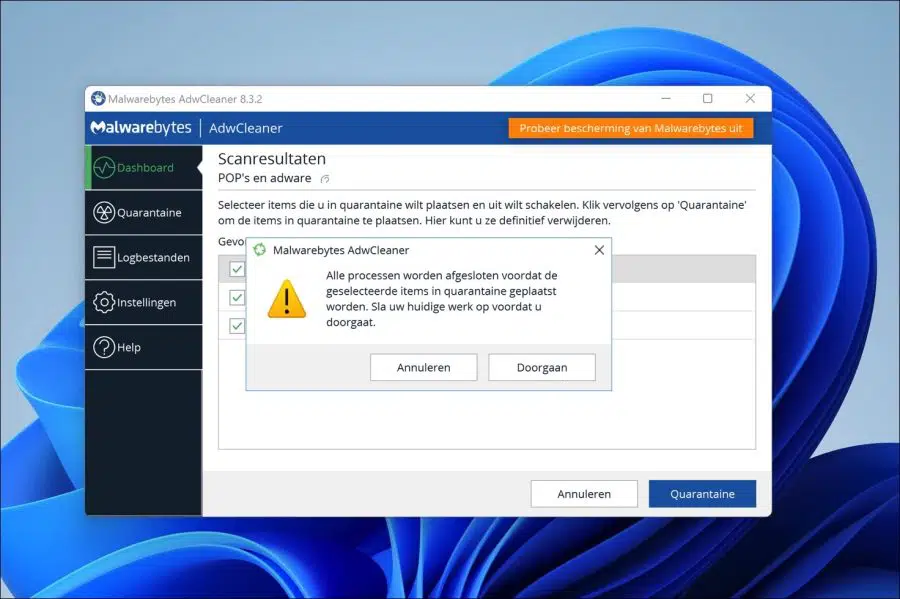900x599 pixels.
Task: Open the Help section in the sidebar
Action: (144, 347)
